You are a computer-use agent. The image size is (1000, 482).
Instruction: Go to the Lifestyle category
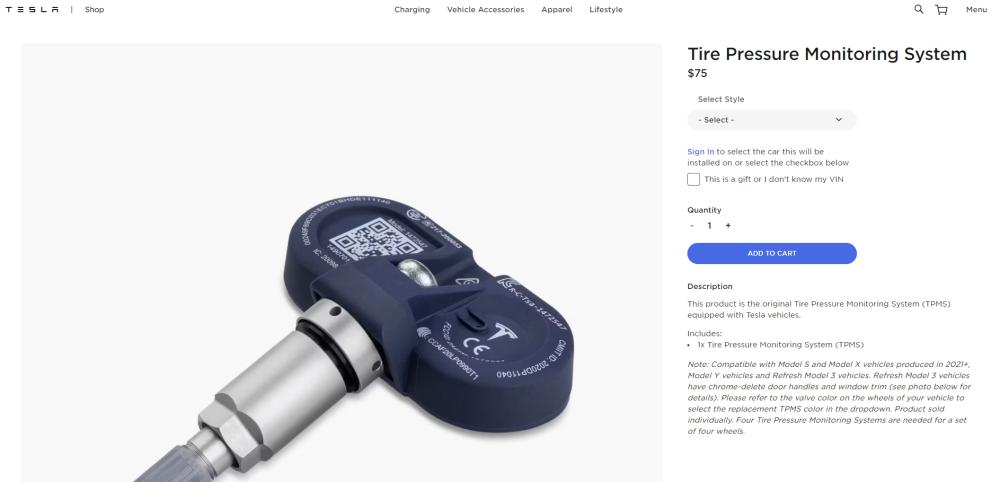click(x=606, y=10)
